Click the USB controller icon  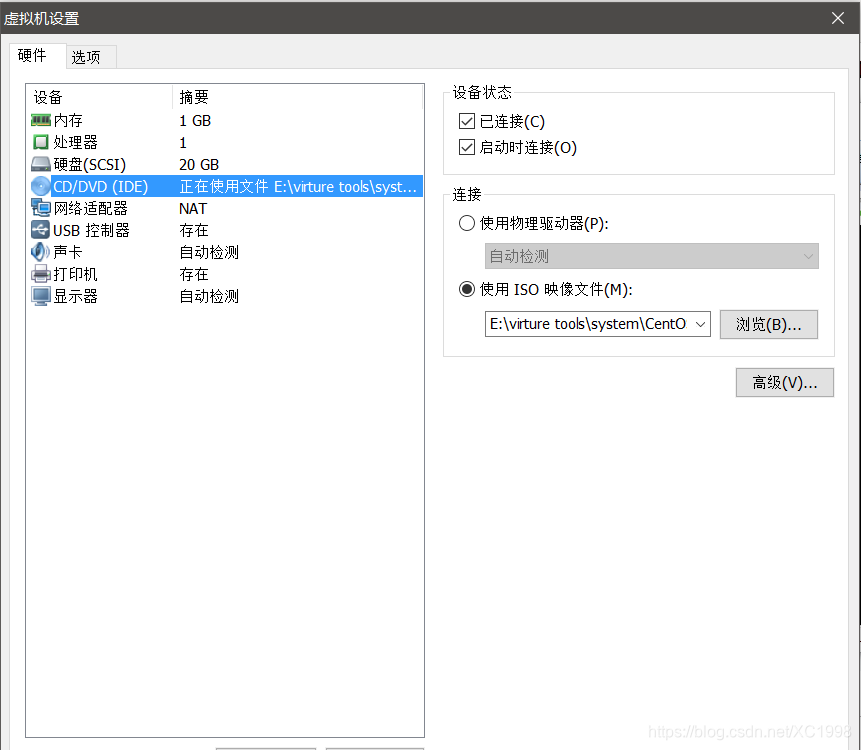[x=41, y=230]
